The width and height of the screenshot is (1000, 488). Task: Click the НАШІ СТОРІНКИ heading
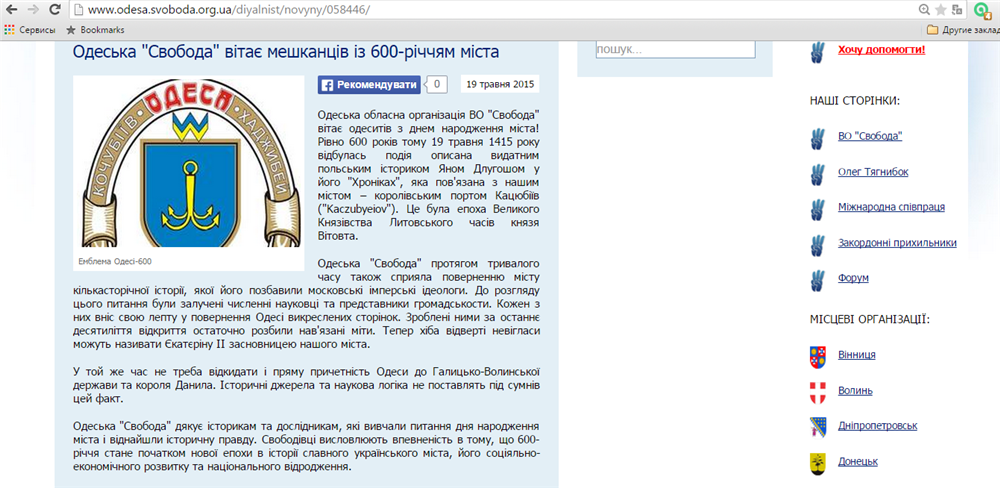pyautogui.click(x=855, y=100)
